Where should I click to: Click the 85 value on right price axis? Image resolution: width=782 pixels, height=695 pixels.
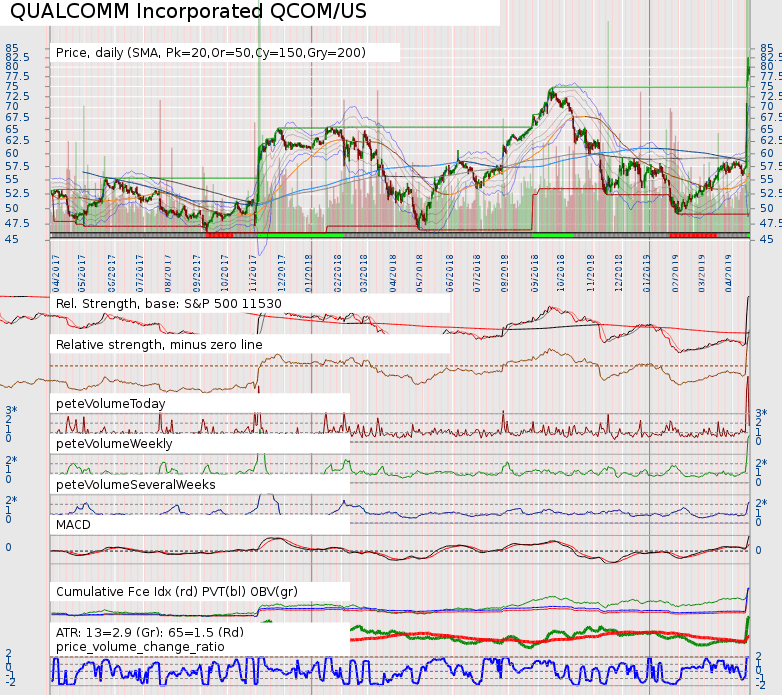coord(767,48)
